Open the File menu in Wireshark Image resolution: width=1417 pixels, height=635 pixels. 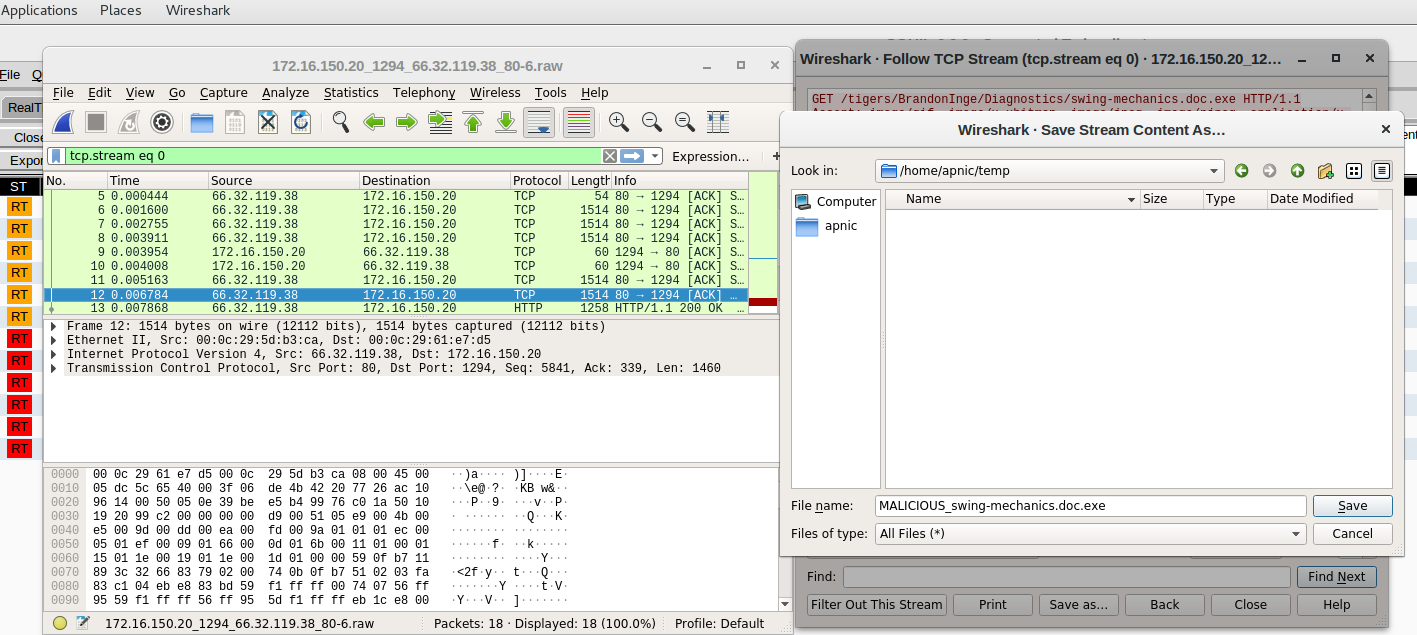coord(63,92)
